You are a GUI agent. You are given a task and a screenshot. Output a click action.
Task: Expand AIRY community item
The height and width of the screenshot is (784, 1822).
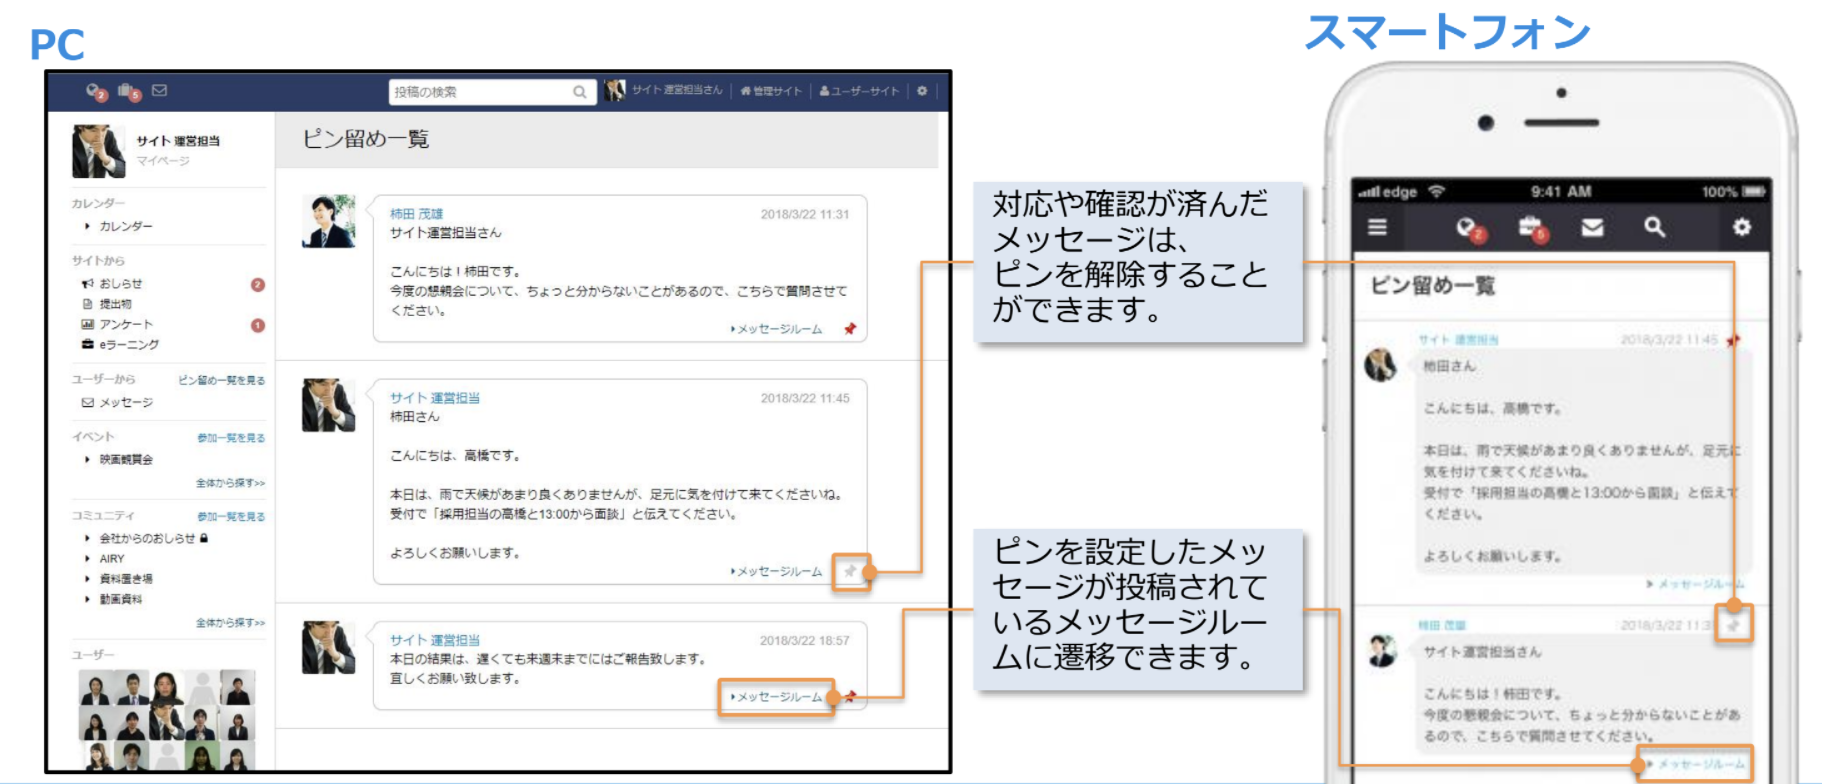click(105, 559)
